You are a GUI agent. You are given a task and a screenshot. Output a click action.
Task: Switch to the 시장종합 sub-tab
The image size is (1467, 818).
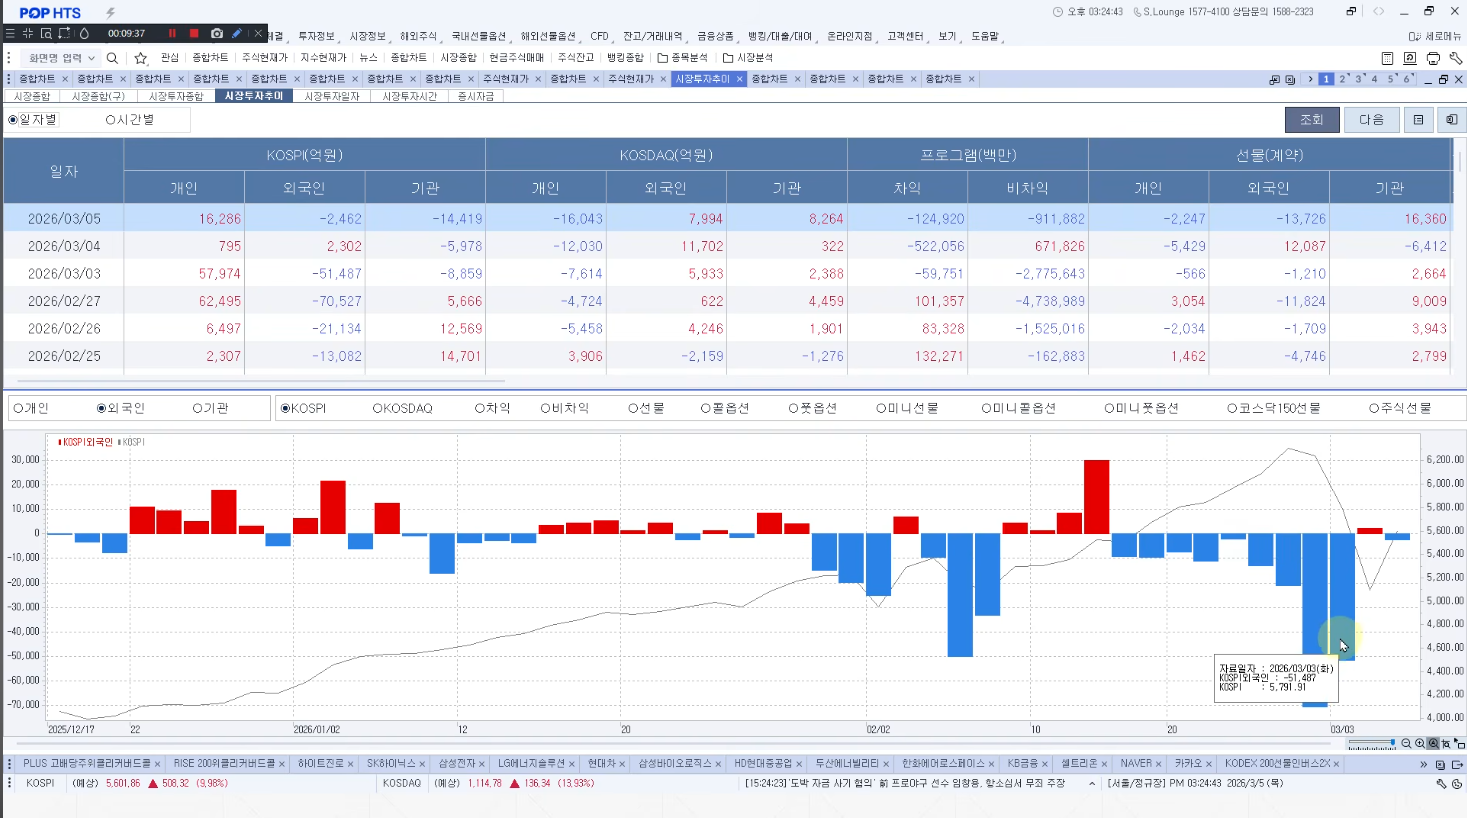32,96
